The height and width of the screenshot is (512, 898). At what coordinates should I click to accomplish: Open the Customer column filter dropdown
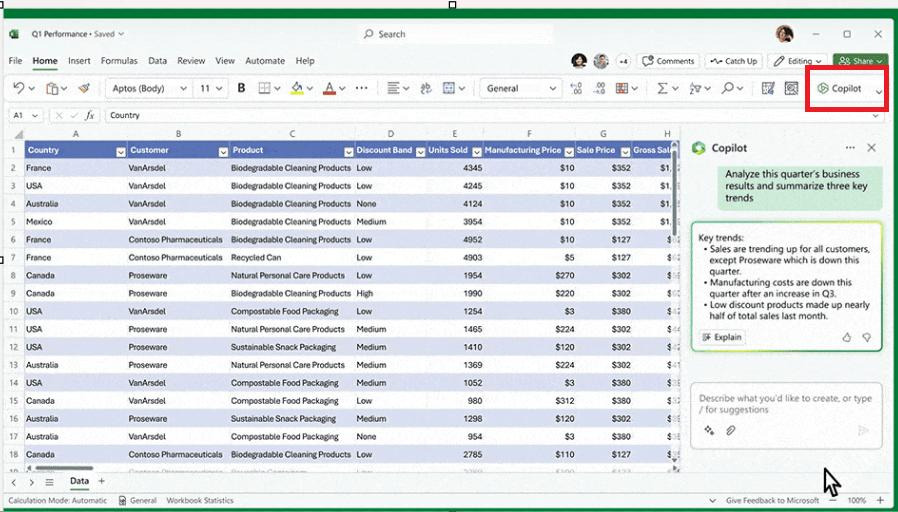pos(223,152)
